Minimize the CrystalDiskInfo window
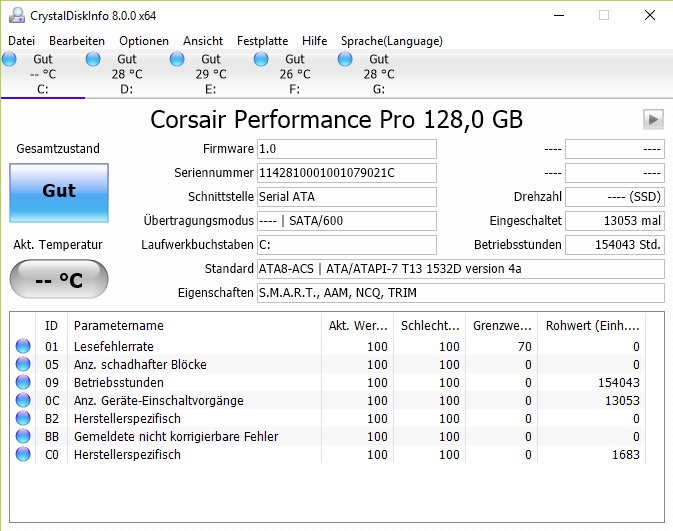Screen dimensions: 673x531 559,15
